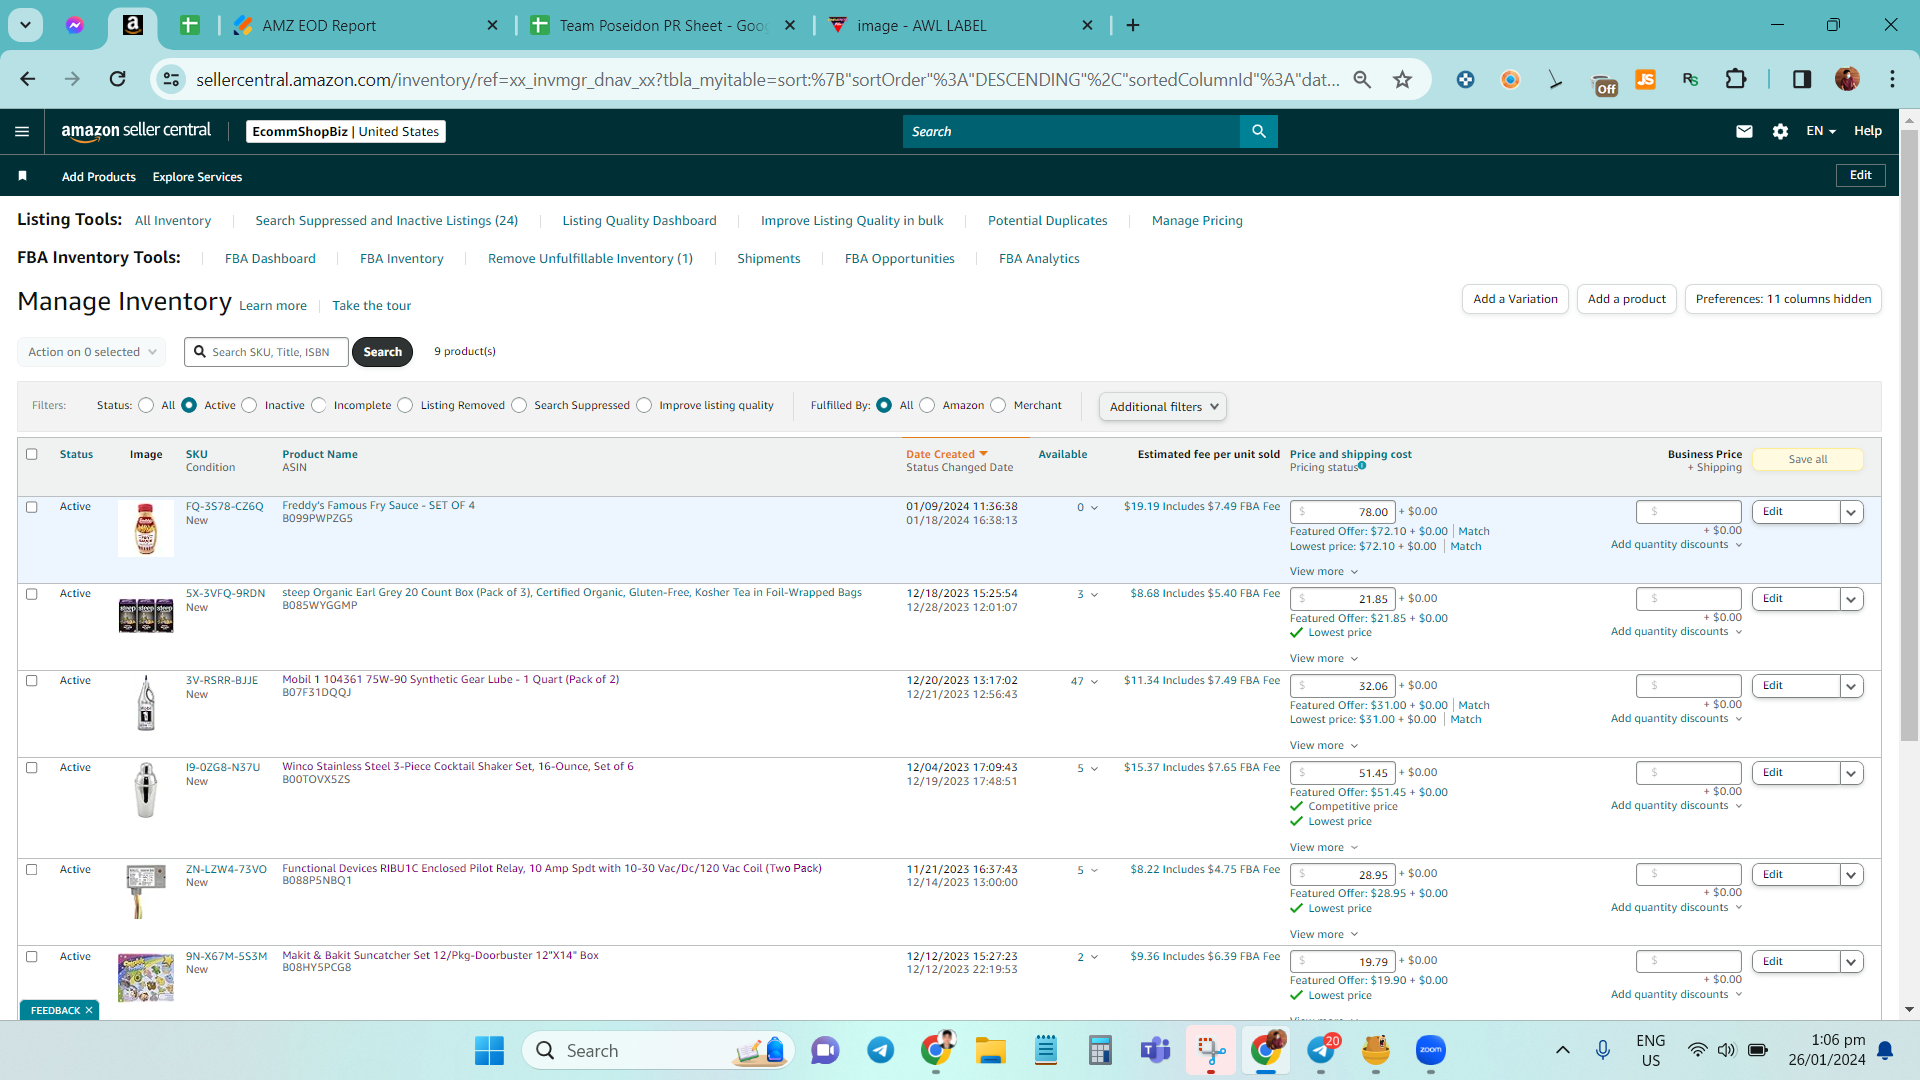
Task: Open the FBA Dashboard link
Action: coord(270,258)
